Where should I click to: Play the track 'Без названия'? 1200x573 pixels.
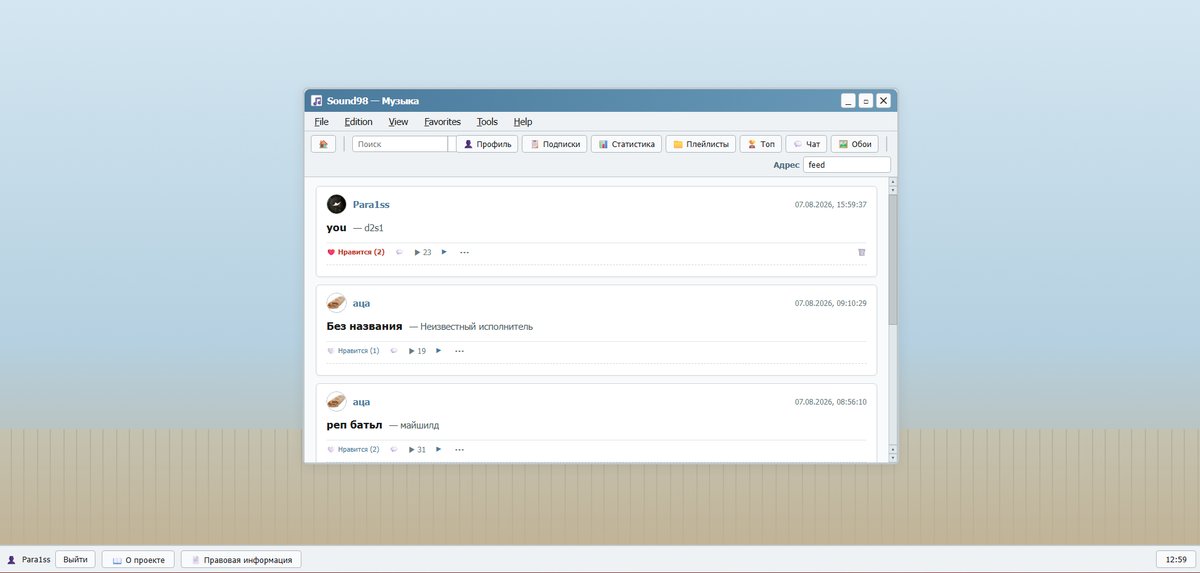click(x=439, y=351)
